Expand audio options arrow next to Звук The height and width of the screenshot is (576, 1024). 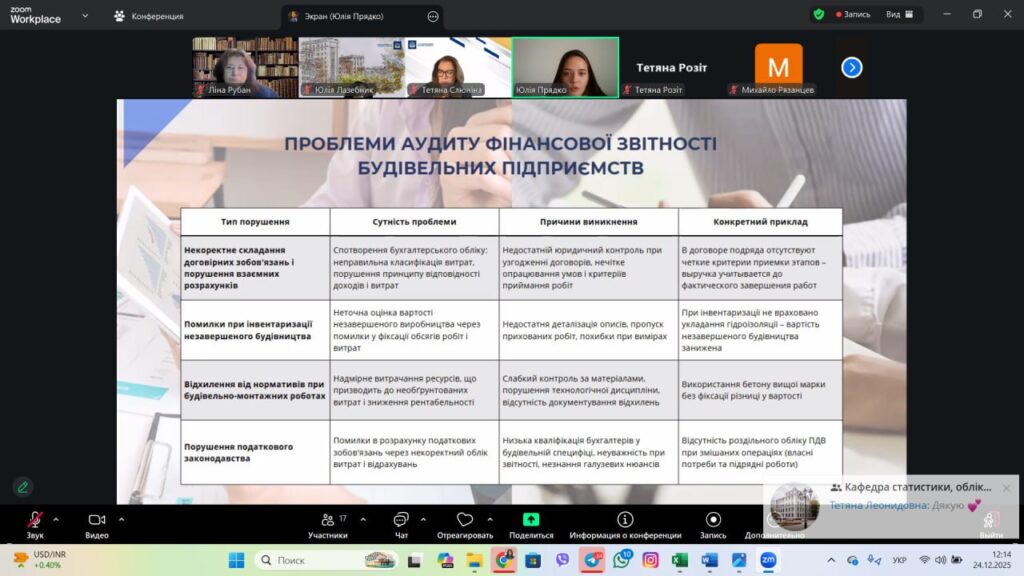[56, 519]
